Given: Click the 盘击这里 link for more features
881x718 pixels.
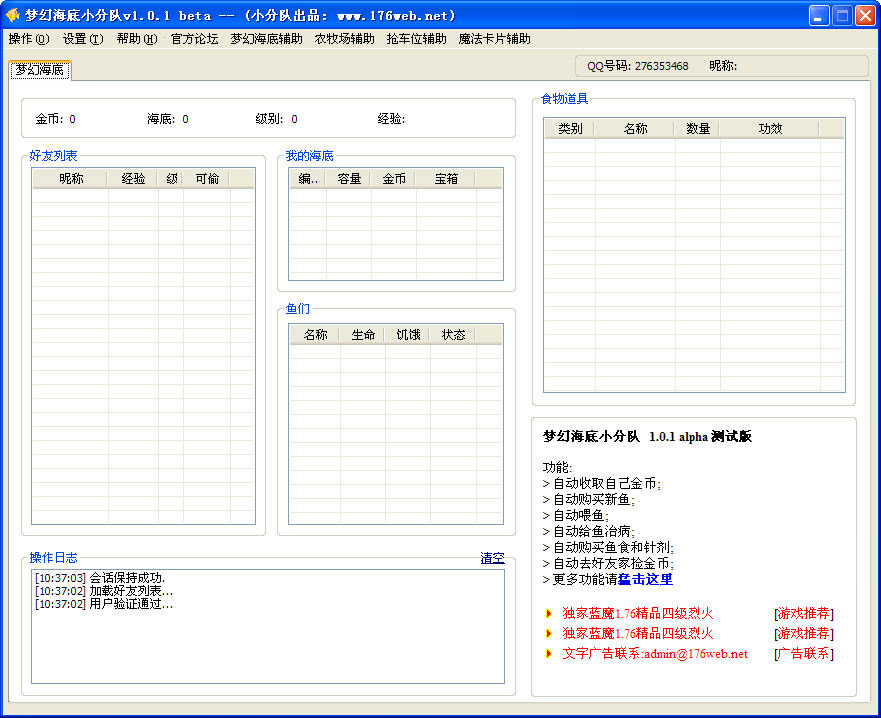Looking at the screenshot, I should point(645,579).
